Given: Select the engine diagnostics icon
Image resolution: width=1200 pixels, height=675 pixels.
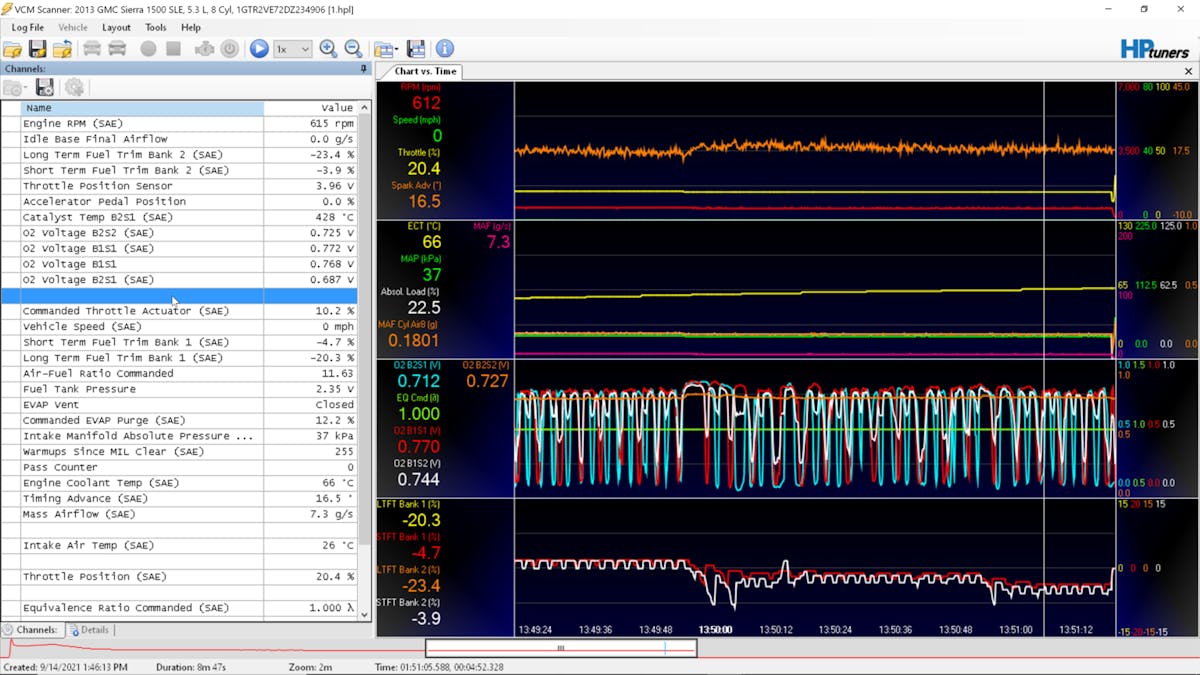Looking at the screenshot, I should pyautogui.click(x=206, y=48).
